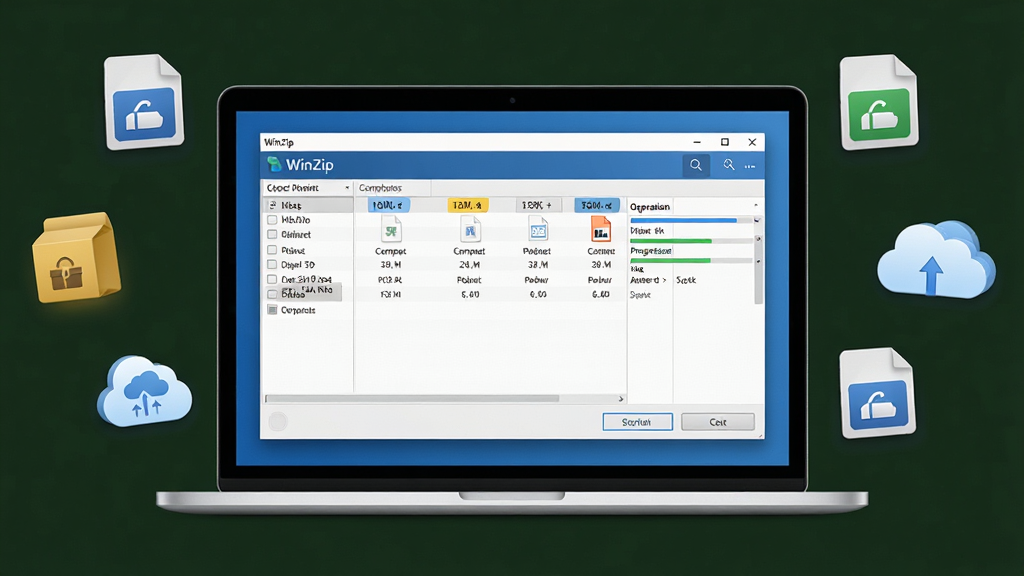Click the "24.M" size under the blue document
The image size is (1024, 576).
(469, 265)
